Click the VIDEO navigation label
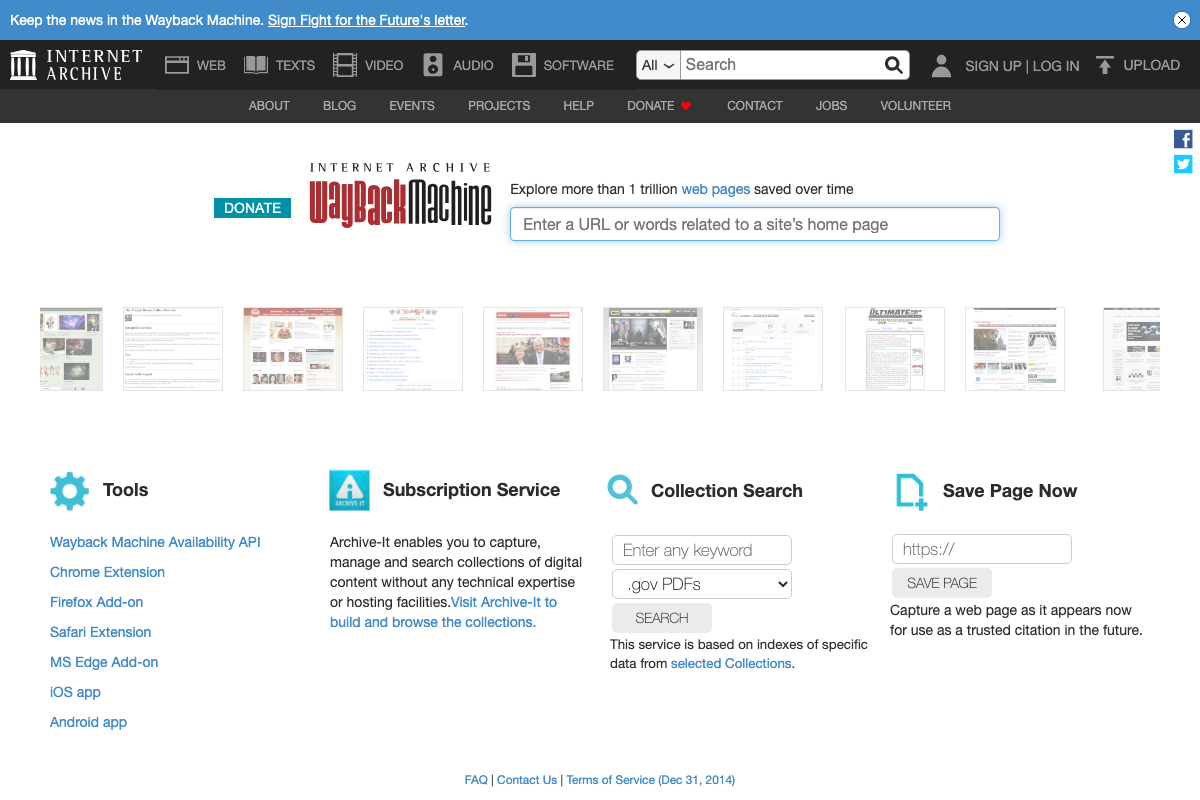Viewport: 1200px width, 800px height. coord(384,65)
